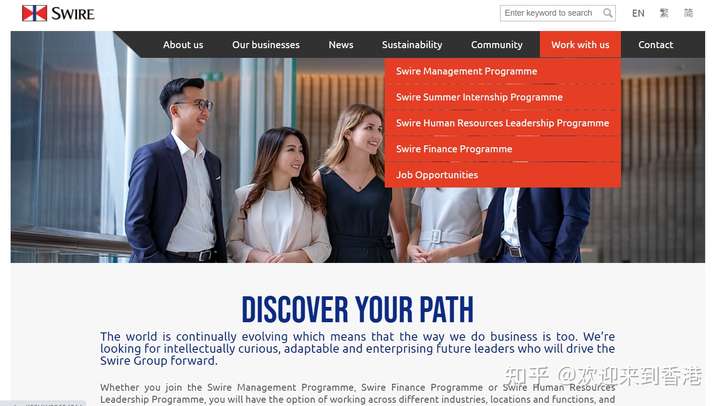Open the Contact page
The width and height of the screenshot is (720, 406).
[655, 45]
